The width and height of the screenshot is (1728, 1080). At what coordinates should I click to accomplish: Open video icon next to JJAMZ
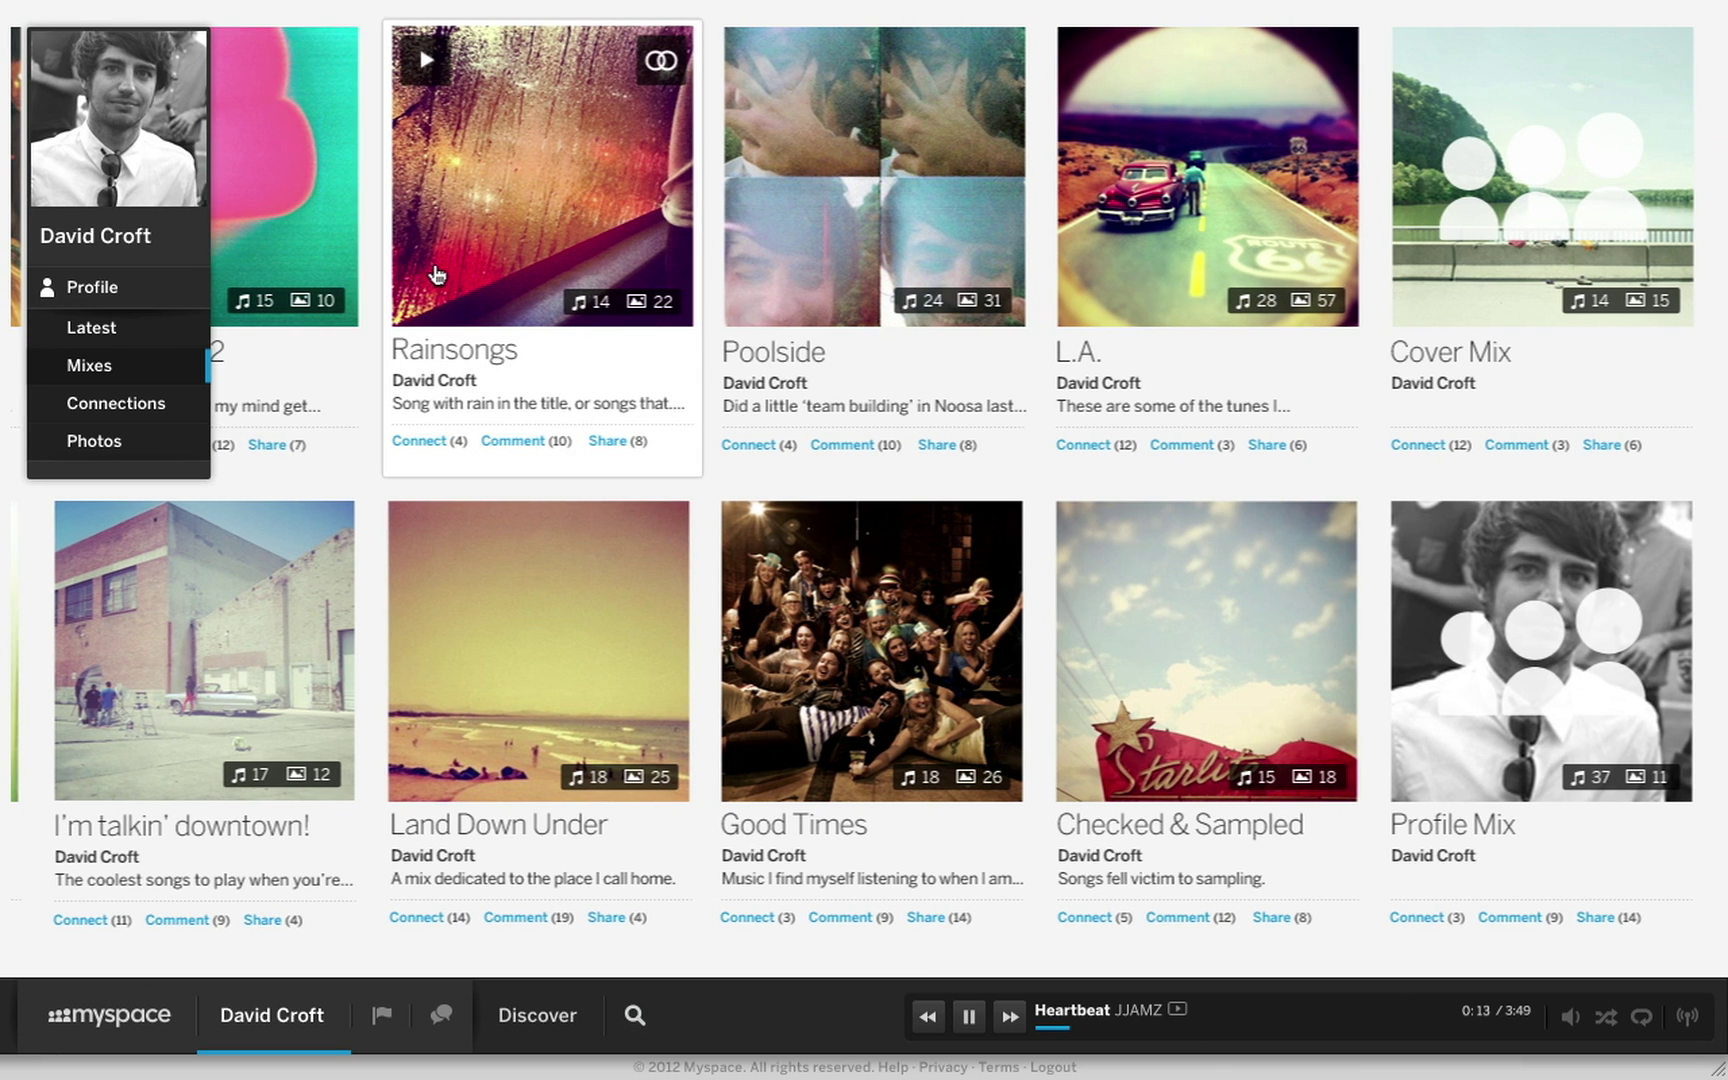pyautogui.click(x=1178, y=1009)
